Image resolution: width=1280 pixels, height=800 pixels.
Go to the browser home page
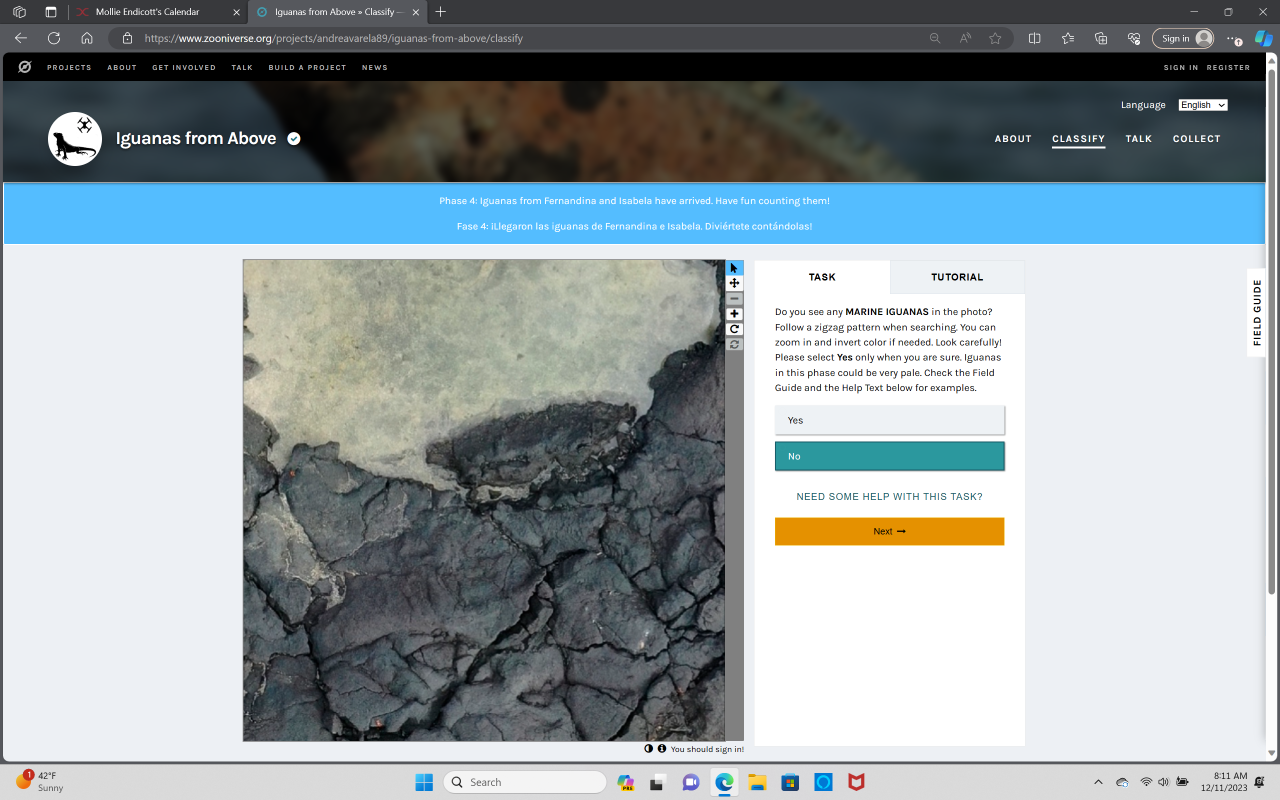tap(87, 38)
